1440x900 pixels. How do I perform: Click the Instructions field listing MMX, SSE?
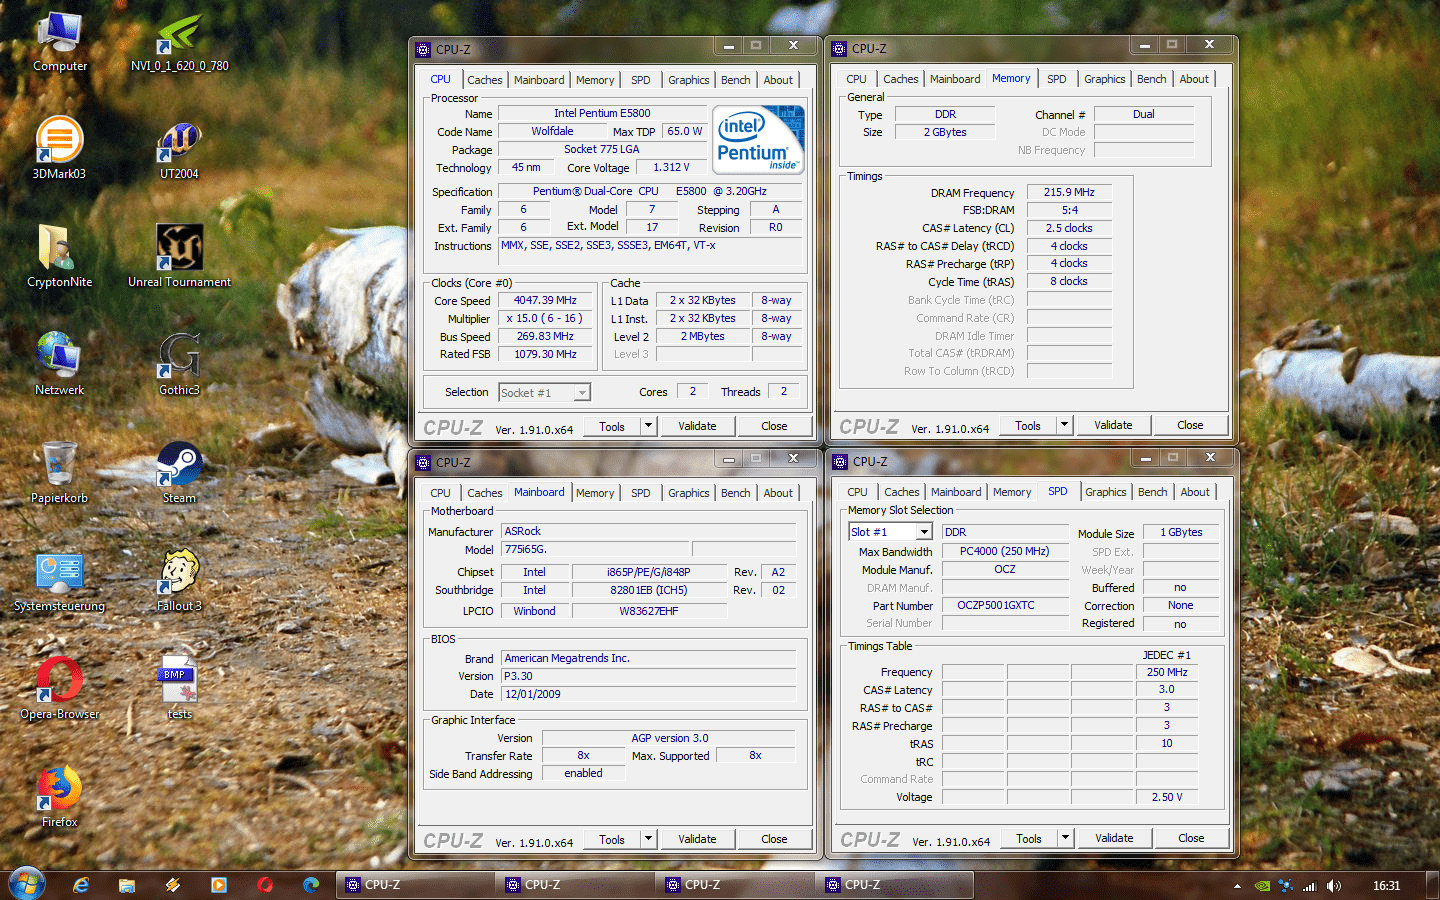651,251
